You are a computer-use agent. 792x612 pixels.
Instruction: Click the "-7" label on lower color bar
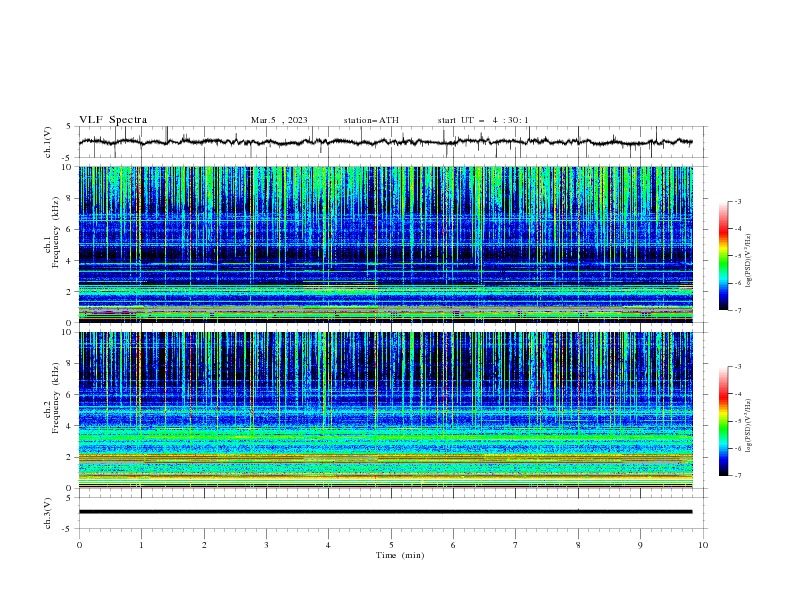(x=737, y=475)
